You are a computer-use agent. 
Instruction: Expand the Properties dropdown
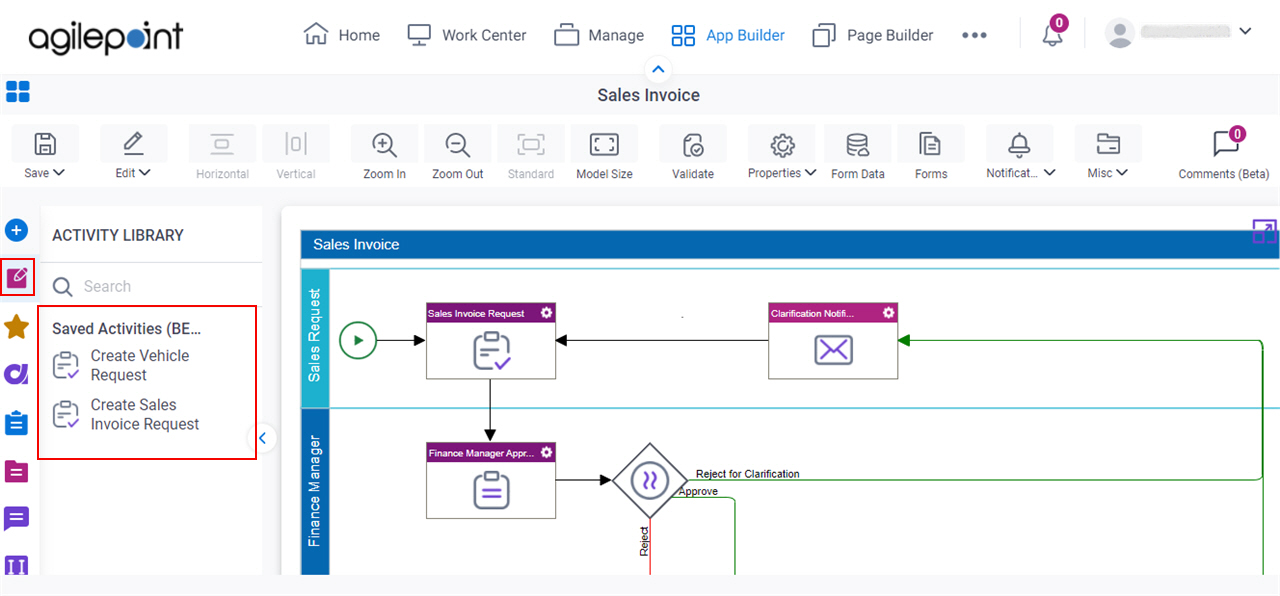click(809, 173)
